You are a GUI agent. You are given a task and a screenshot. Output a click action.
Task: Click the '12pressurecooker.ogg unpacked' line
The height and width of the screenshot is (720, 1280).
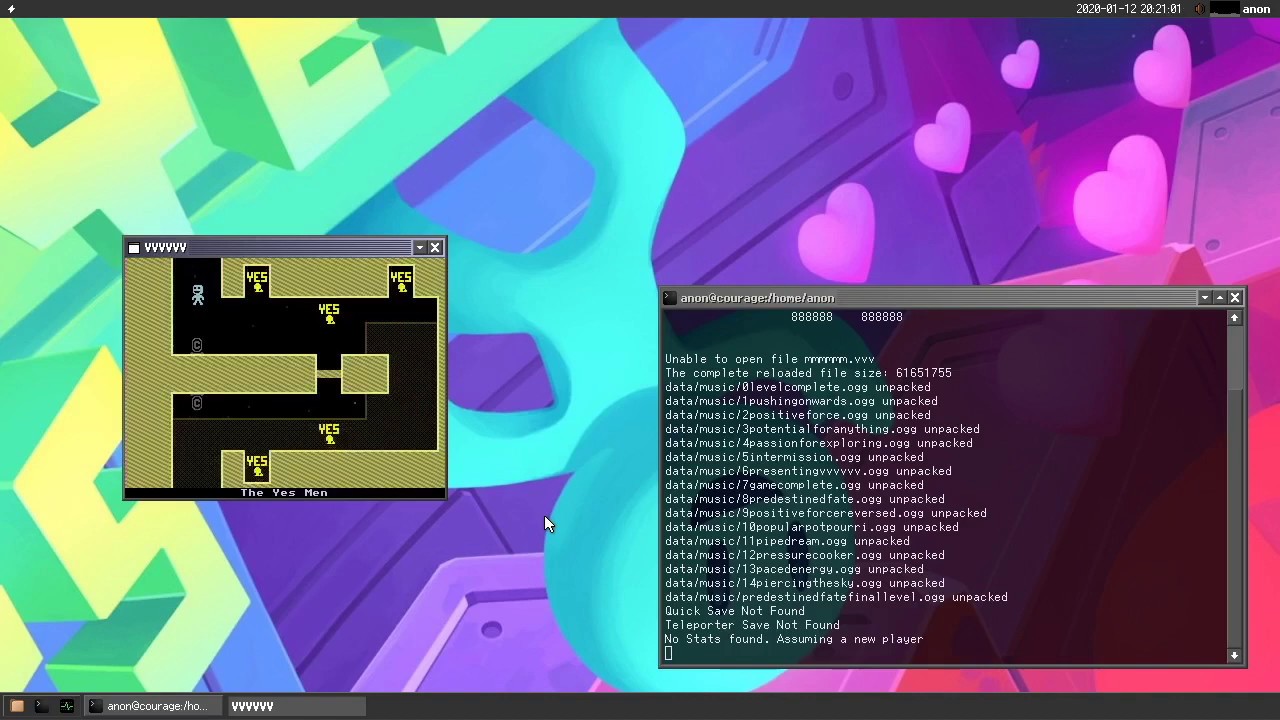(x=805, y=555)
